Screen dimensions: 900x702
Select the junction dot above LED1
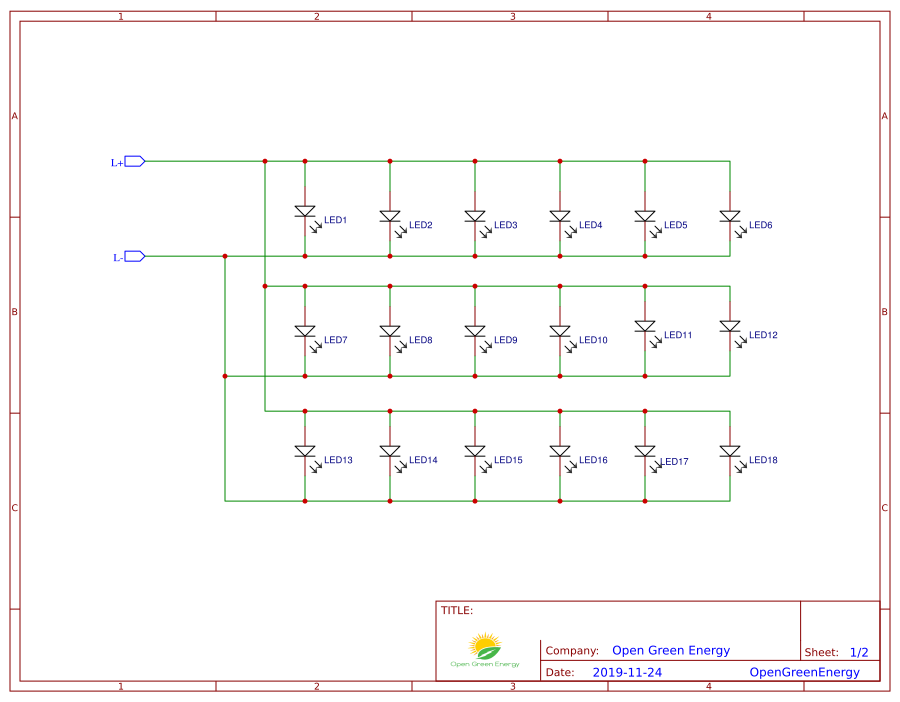pyautogui.click(x=304, y=159)
